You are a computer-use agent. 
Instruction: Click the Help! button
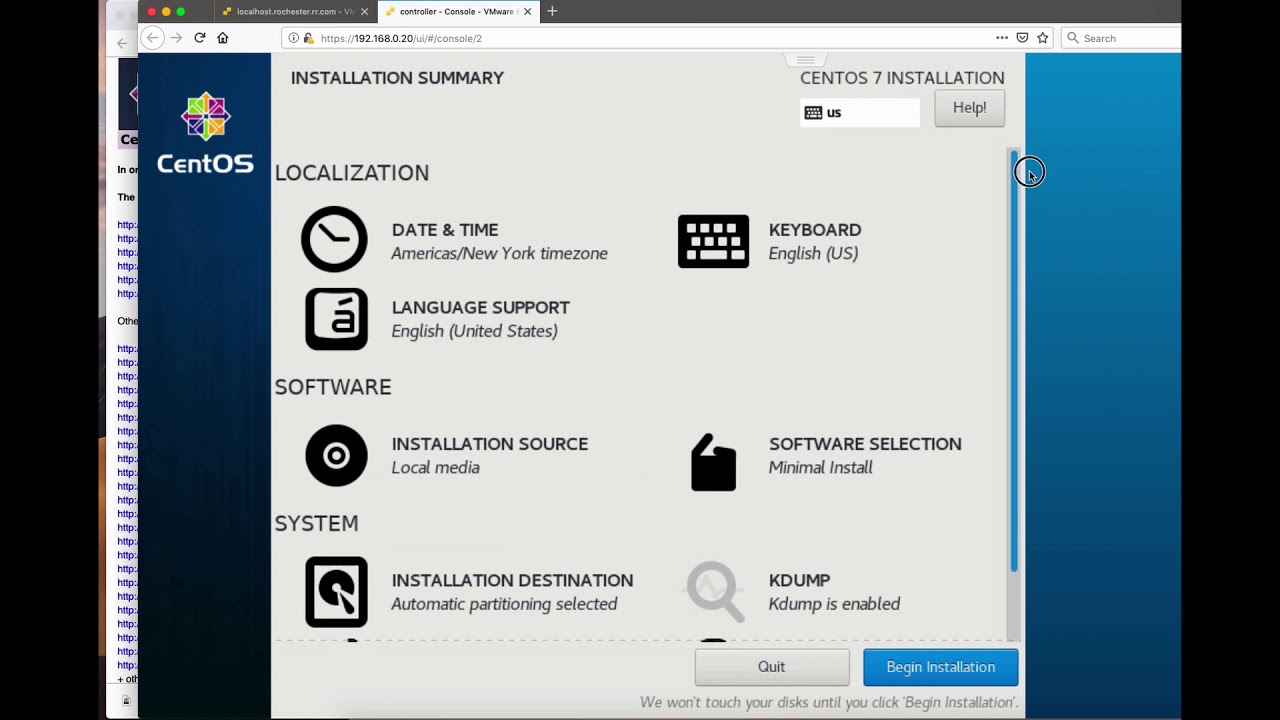[969, 108]
